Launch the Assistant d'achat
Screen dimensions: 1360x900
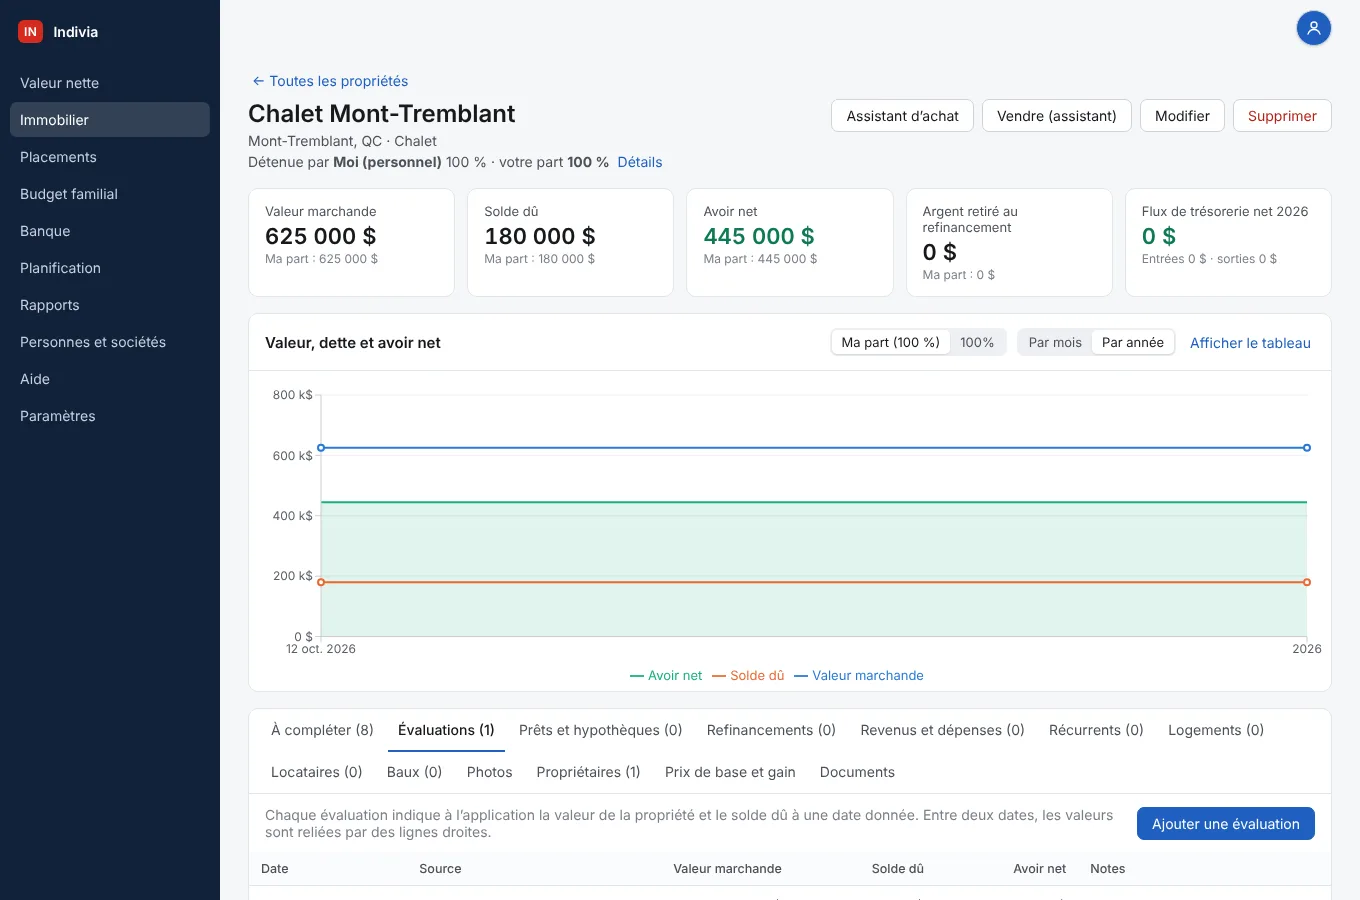coord(902,116)
